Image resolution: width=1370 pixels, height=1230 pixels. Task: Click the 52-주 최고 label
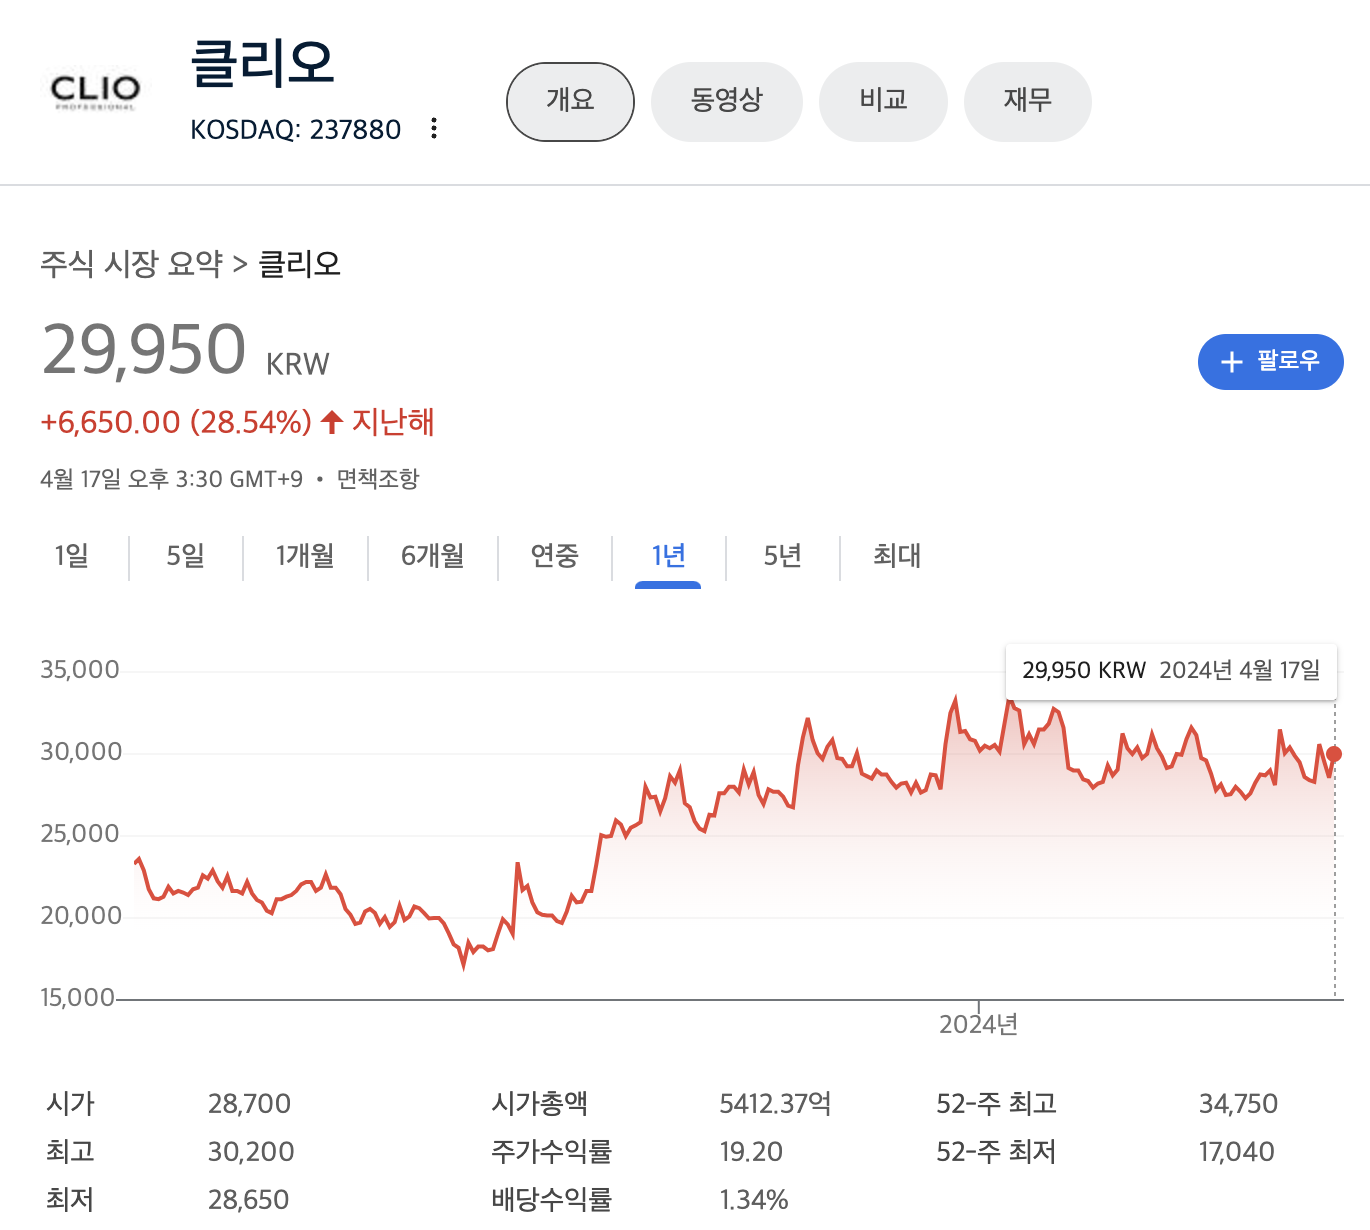(996, 1104)
